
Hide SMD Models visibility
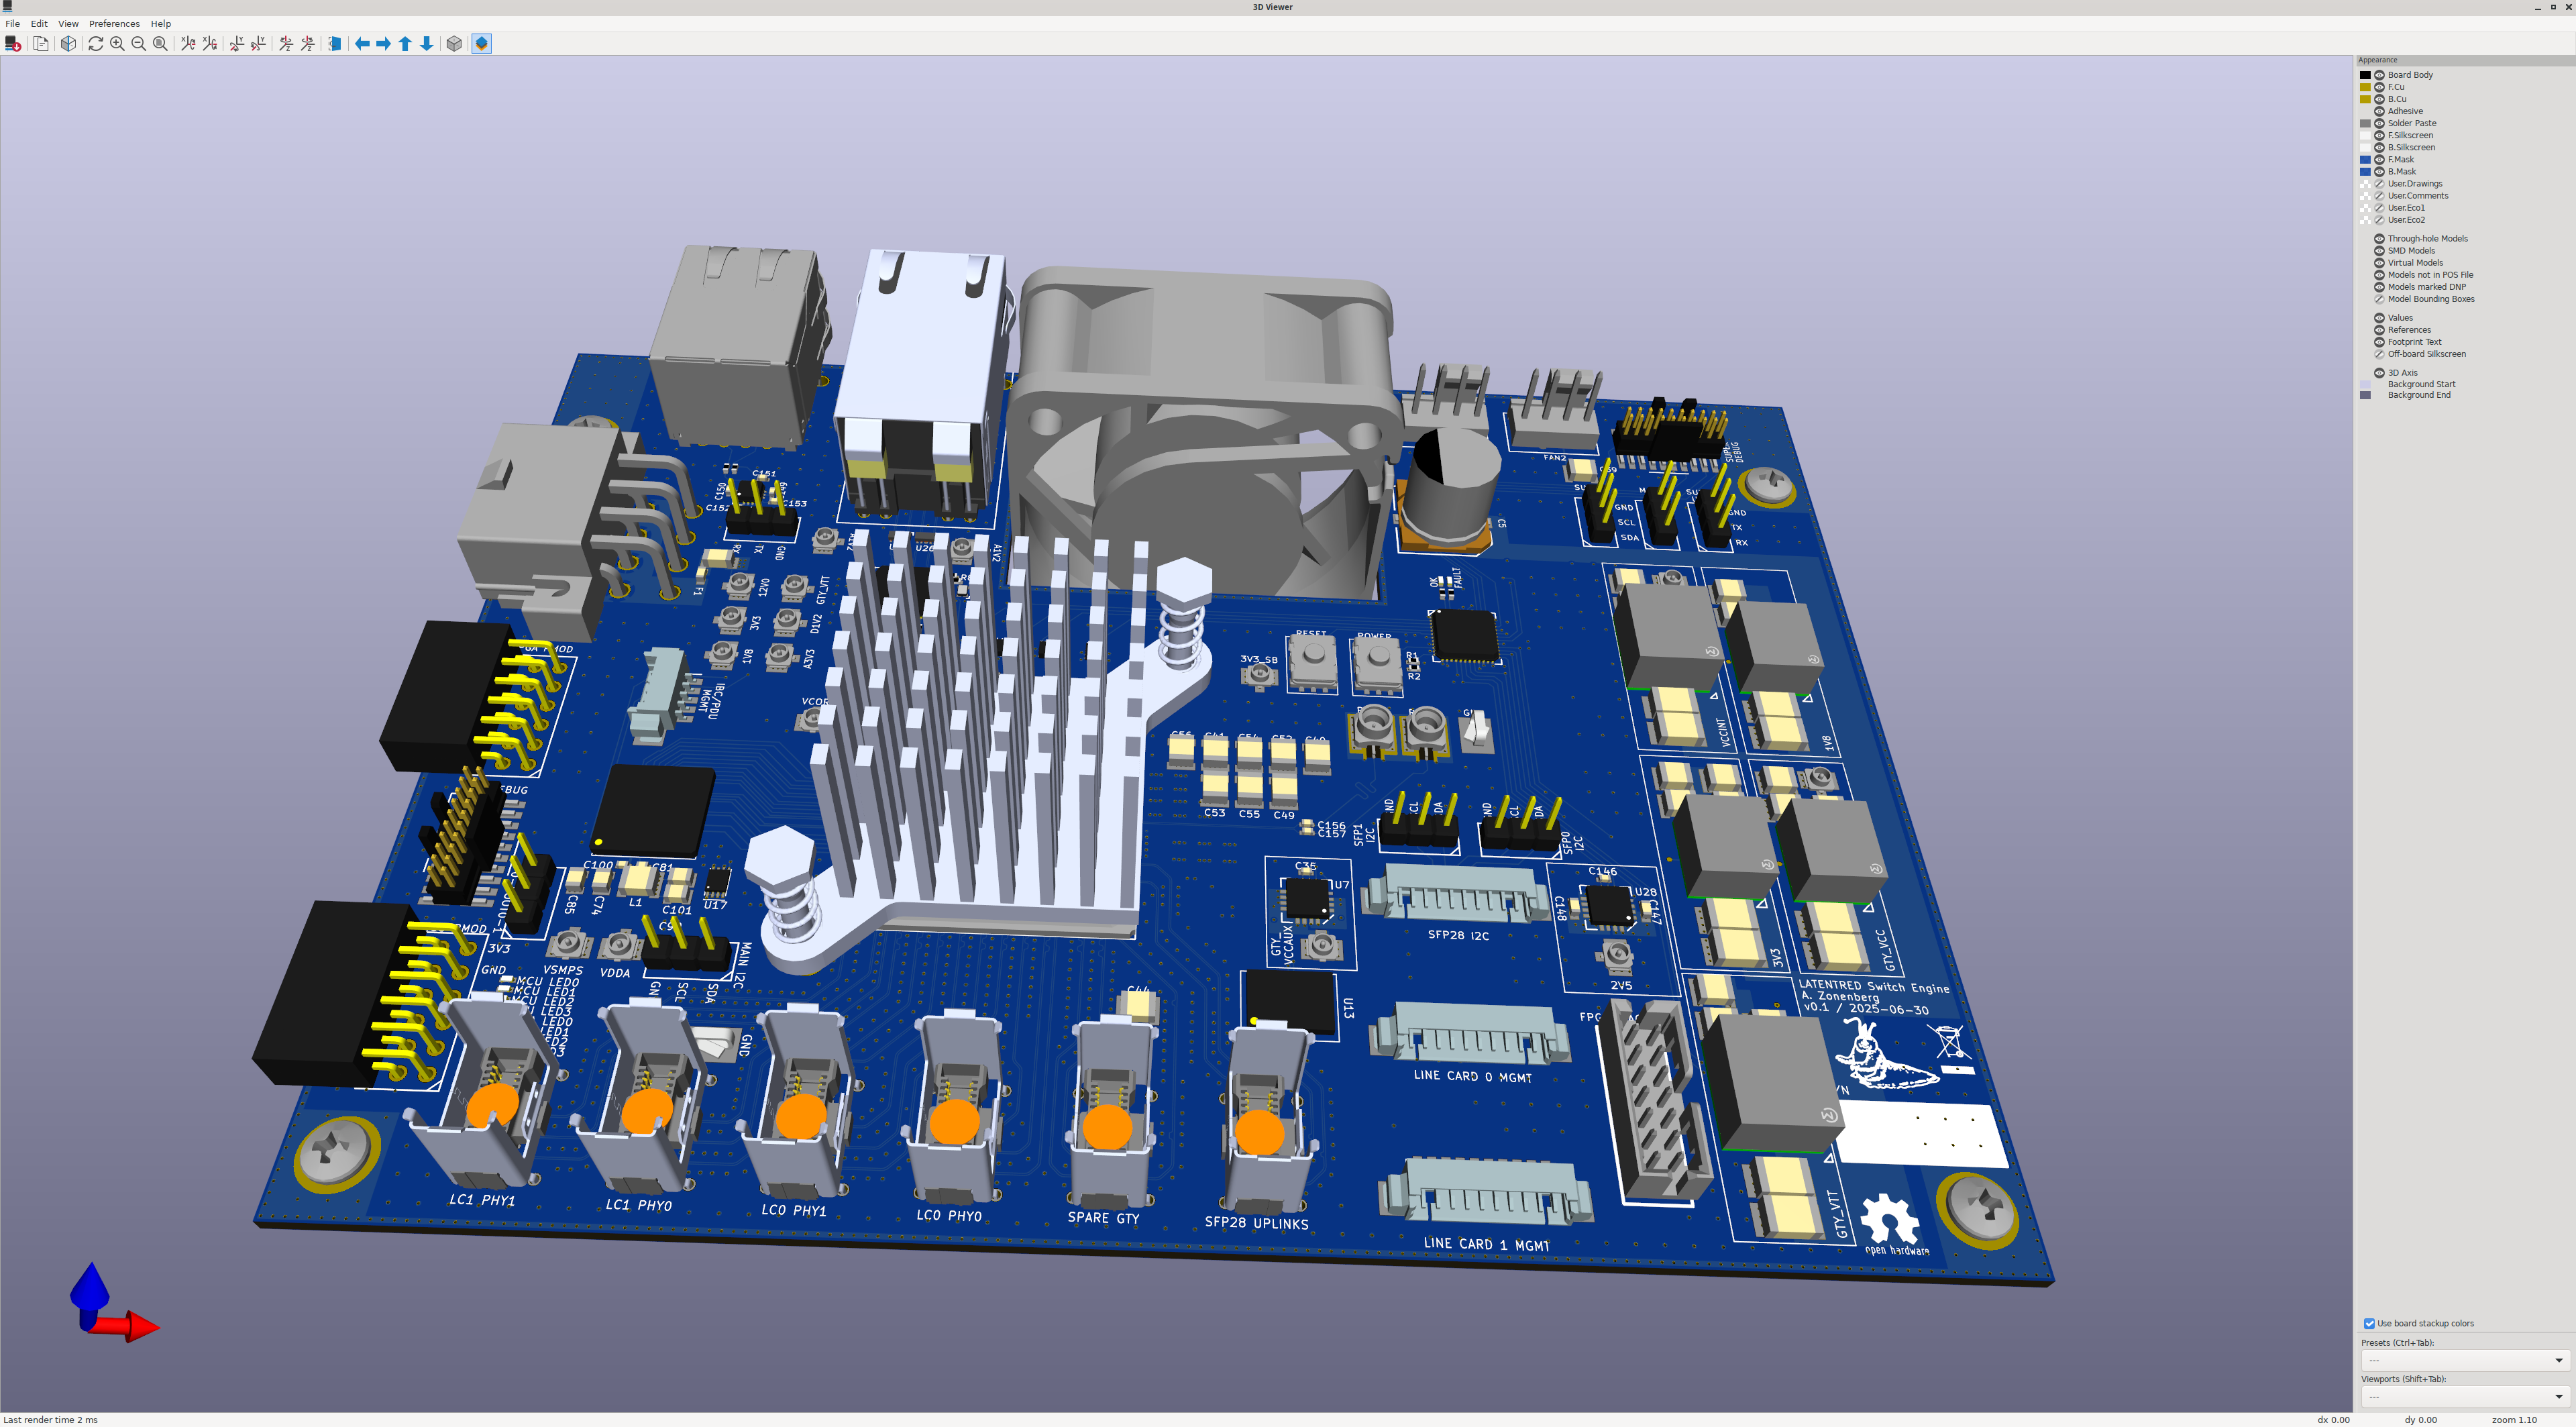point(2379,251)
